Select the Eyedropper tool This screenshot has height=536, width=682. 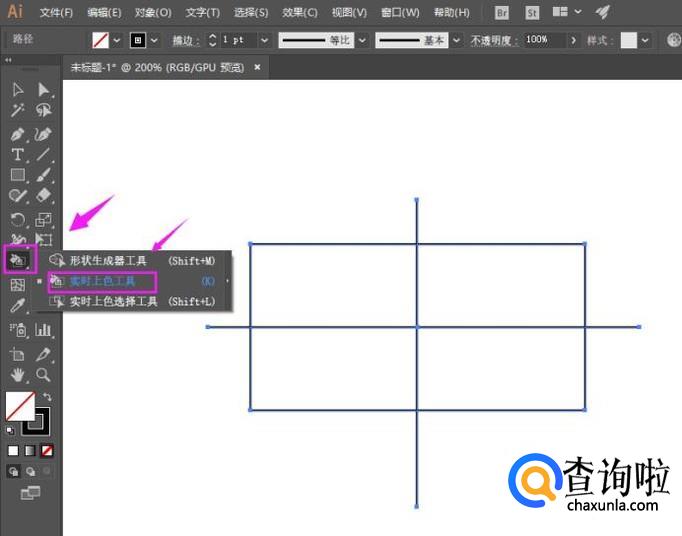tap(17, 306)
